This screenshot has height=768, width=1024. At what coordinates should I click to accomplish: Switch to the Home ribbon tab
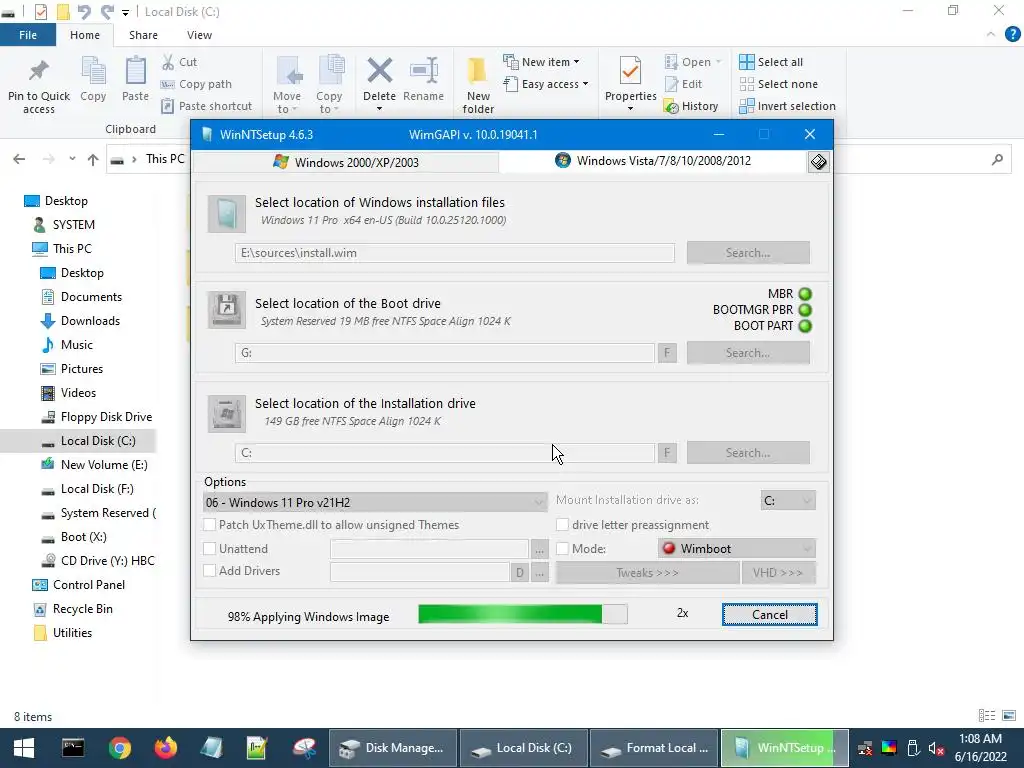85,35
